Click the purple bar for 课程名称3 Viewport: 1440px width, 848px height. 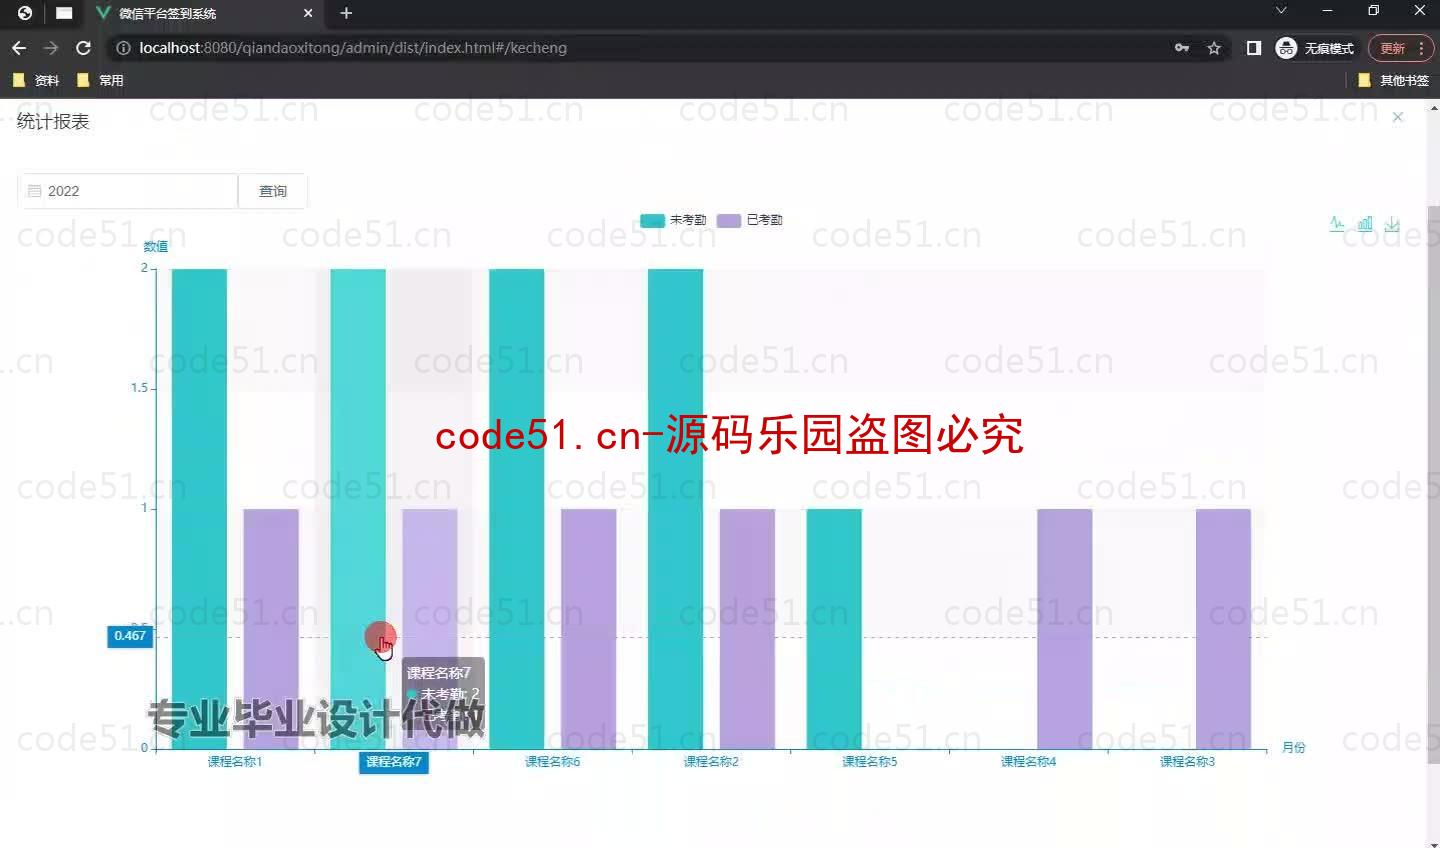1223,628
